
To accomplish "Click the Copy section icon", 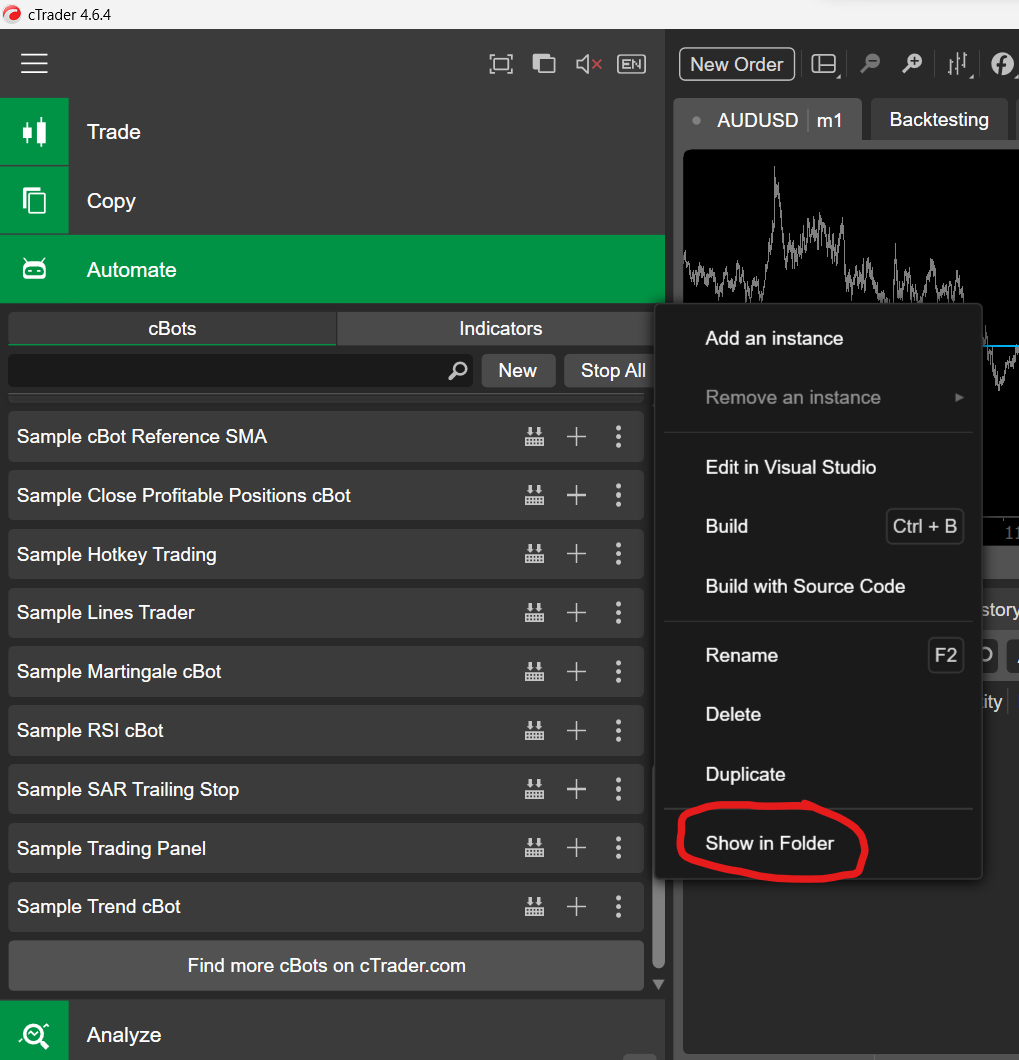I will click(x=34, y=201).
